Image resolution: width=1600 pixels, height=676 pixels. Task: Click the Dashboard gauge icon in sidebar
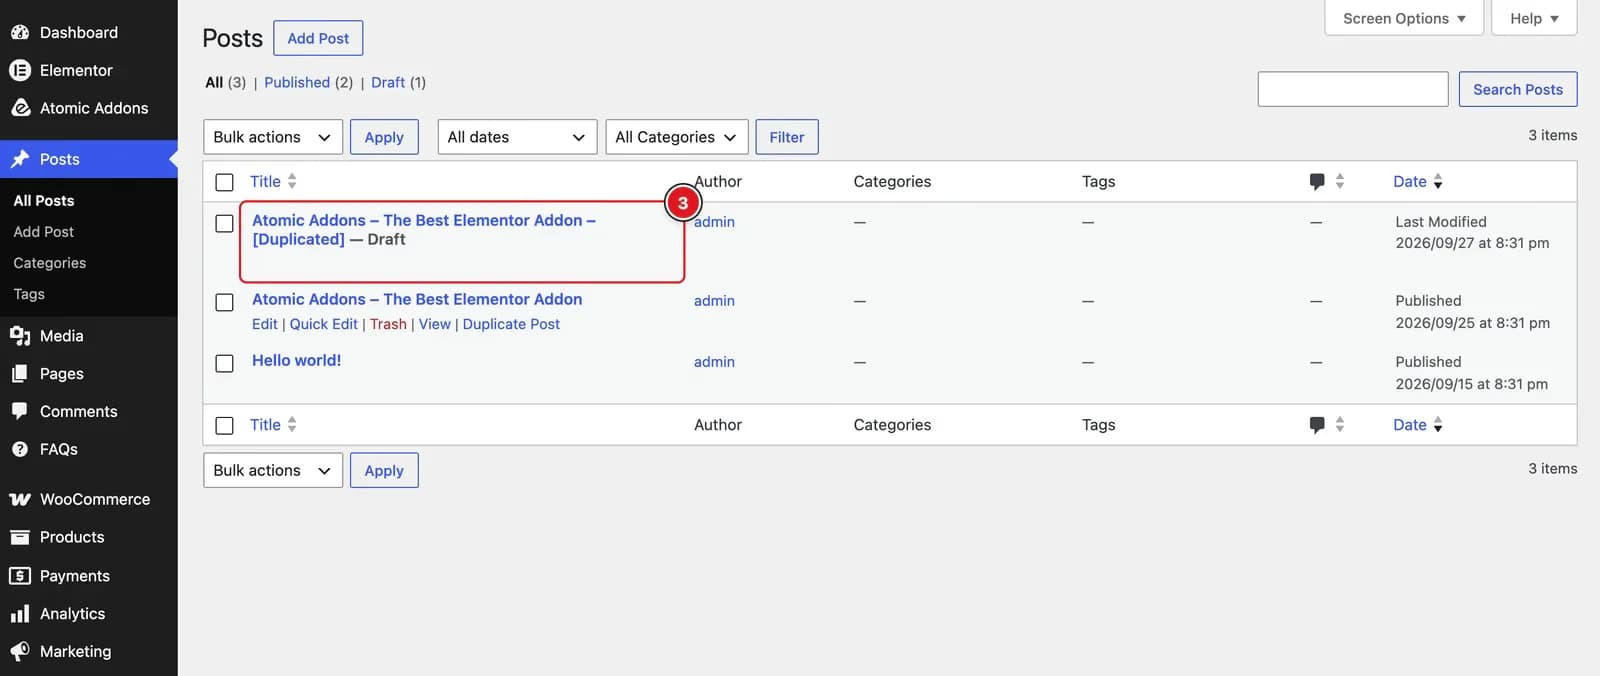pos(20,32)
